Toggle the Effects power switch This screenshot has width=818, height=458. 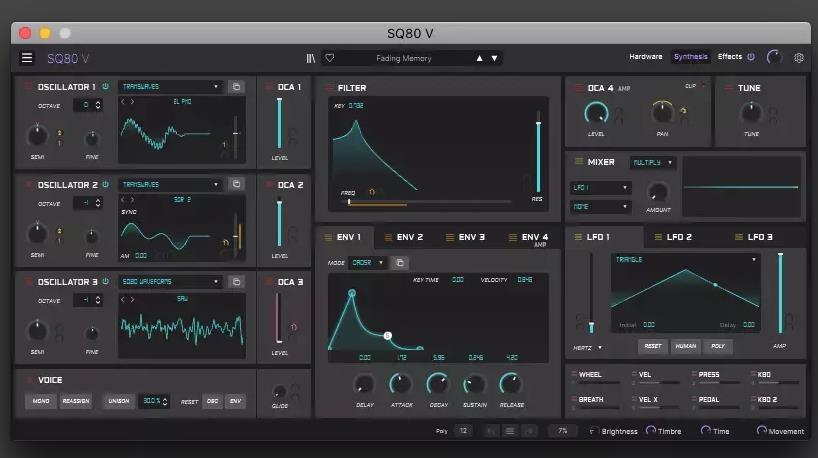[751, 57]
